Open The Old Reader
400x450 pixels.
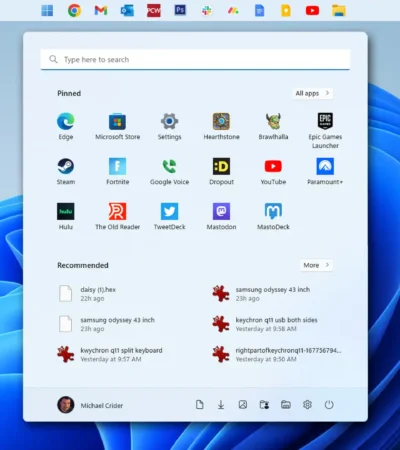coord(117,216)
